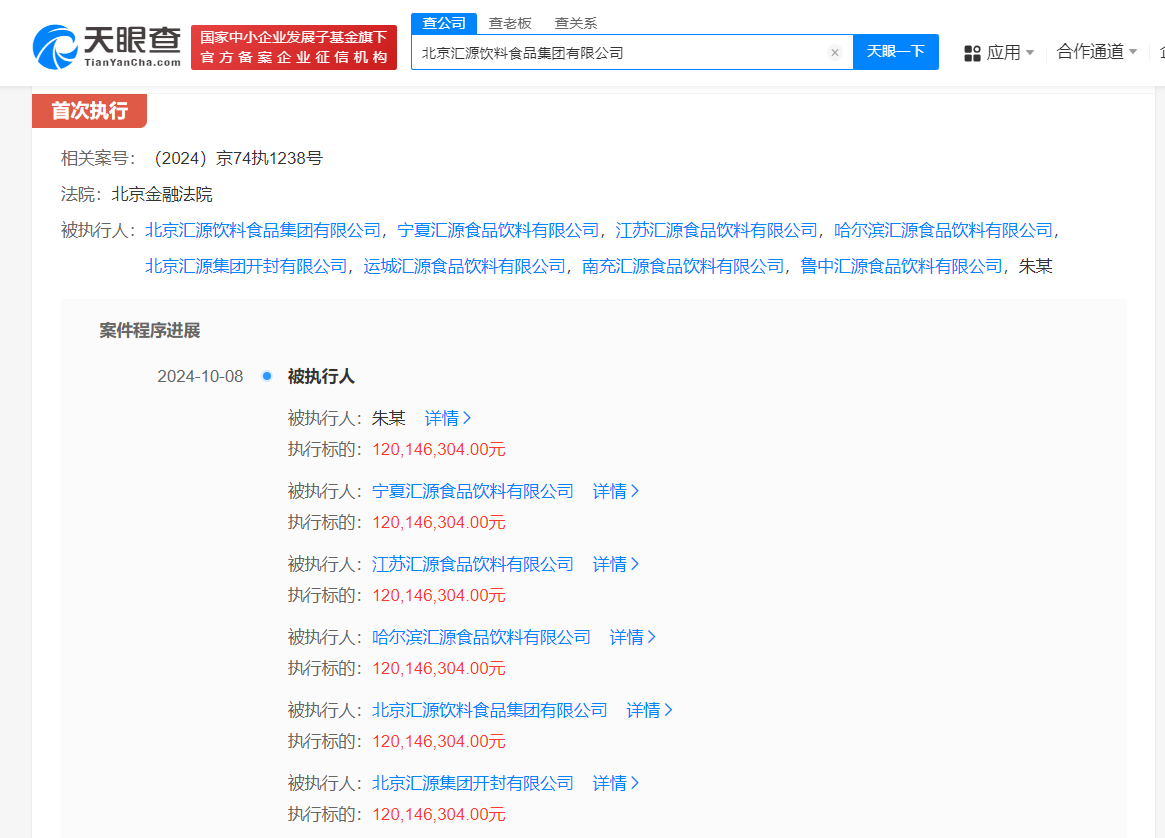Select the date 2024-10-08

point(200,376)
